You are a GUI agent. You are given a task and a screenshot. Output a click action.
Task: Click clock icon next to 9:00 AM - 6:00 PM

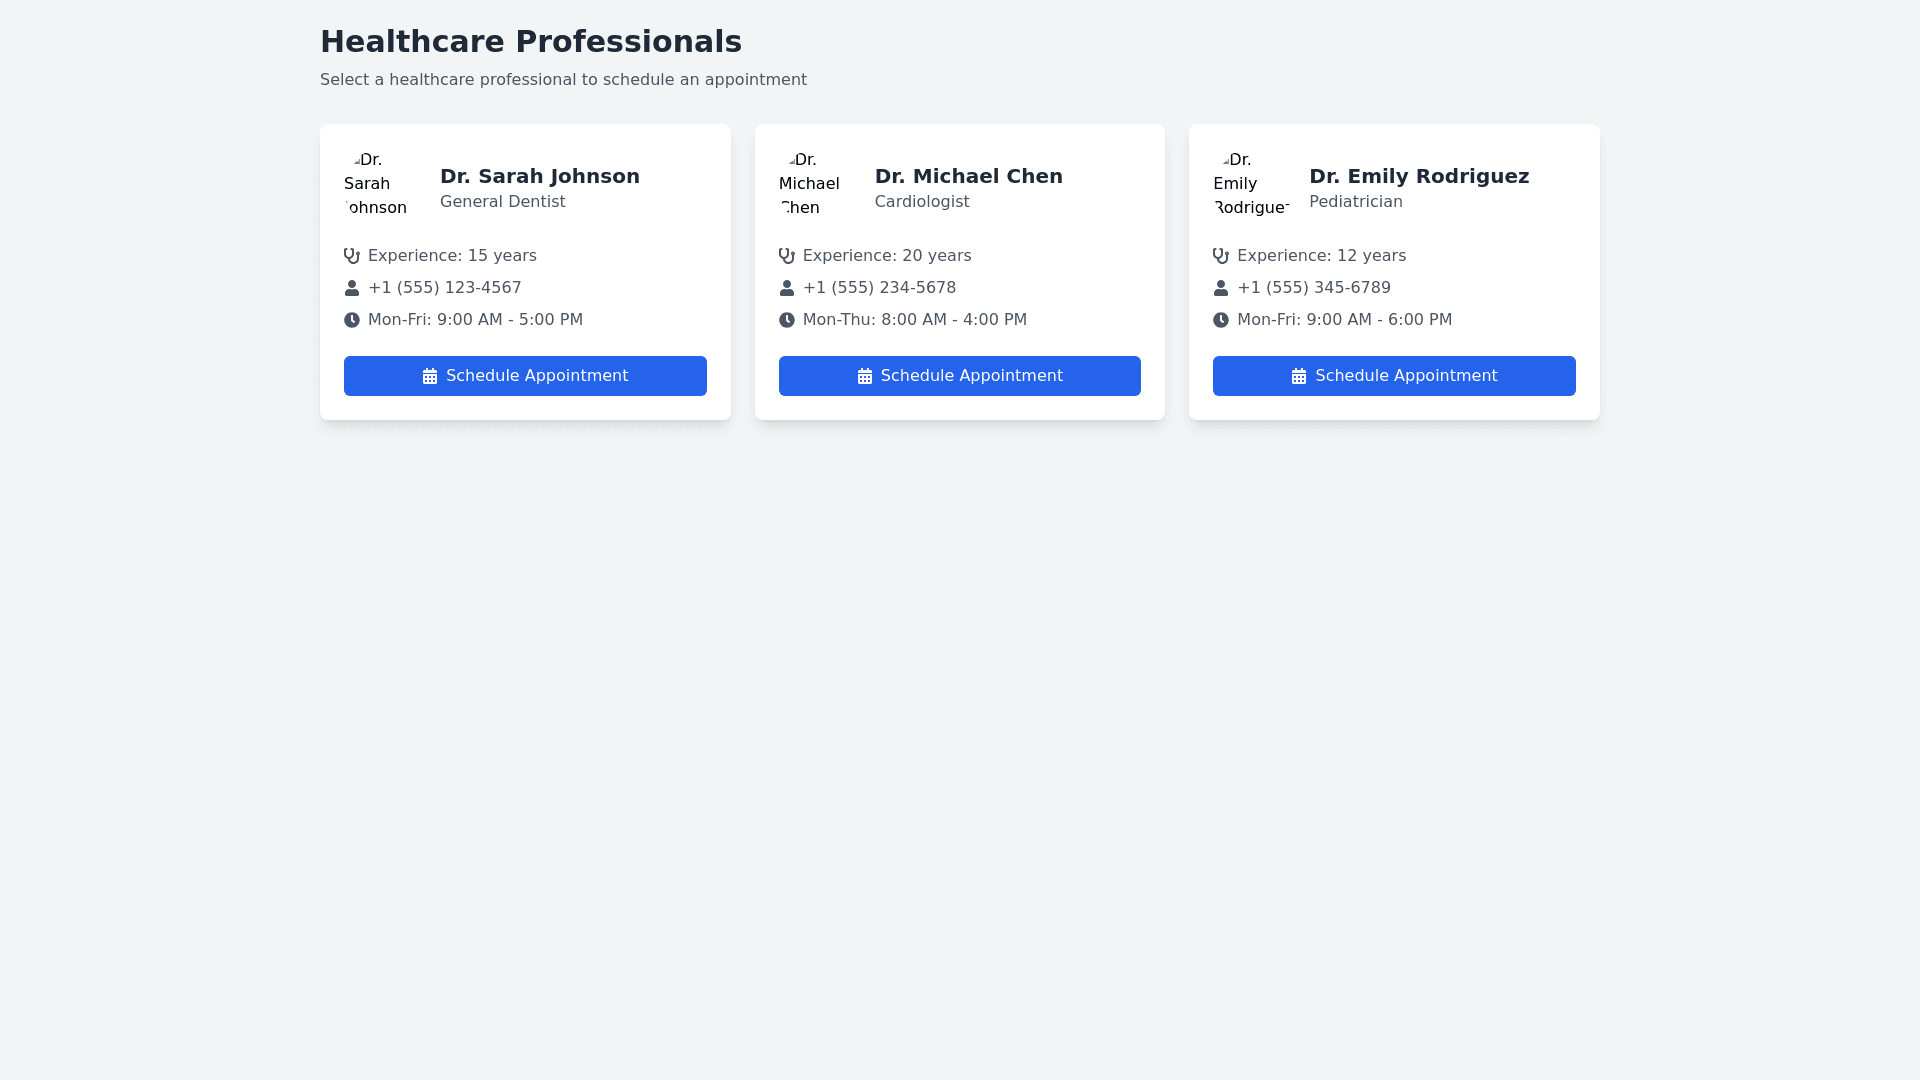pyautogui.click(x=1221, y=320)
